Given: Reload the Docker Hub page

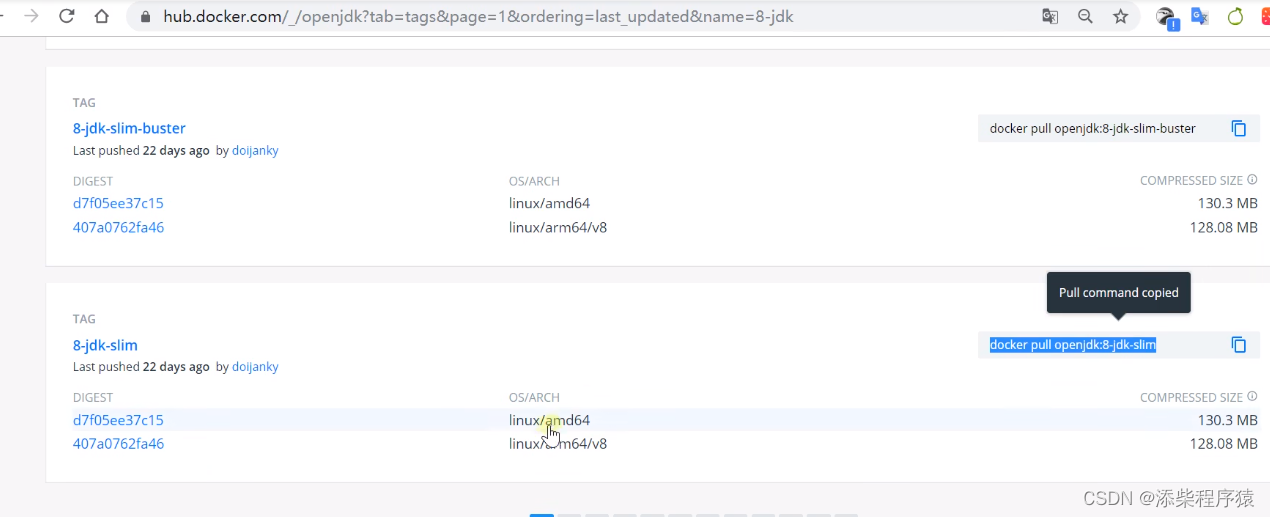Looking at the screenshot, I should coord(67,16).
